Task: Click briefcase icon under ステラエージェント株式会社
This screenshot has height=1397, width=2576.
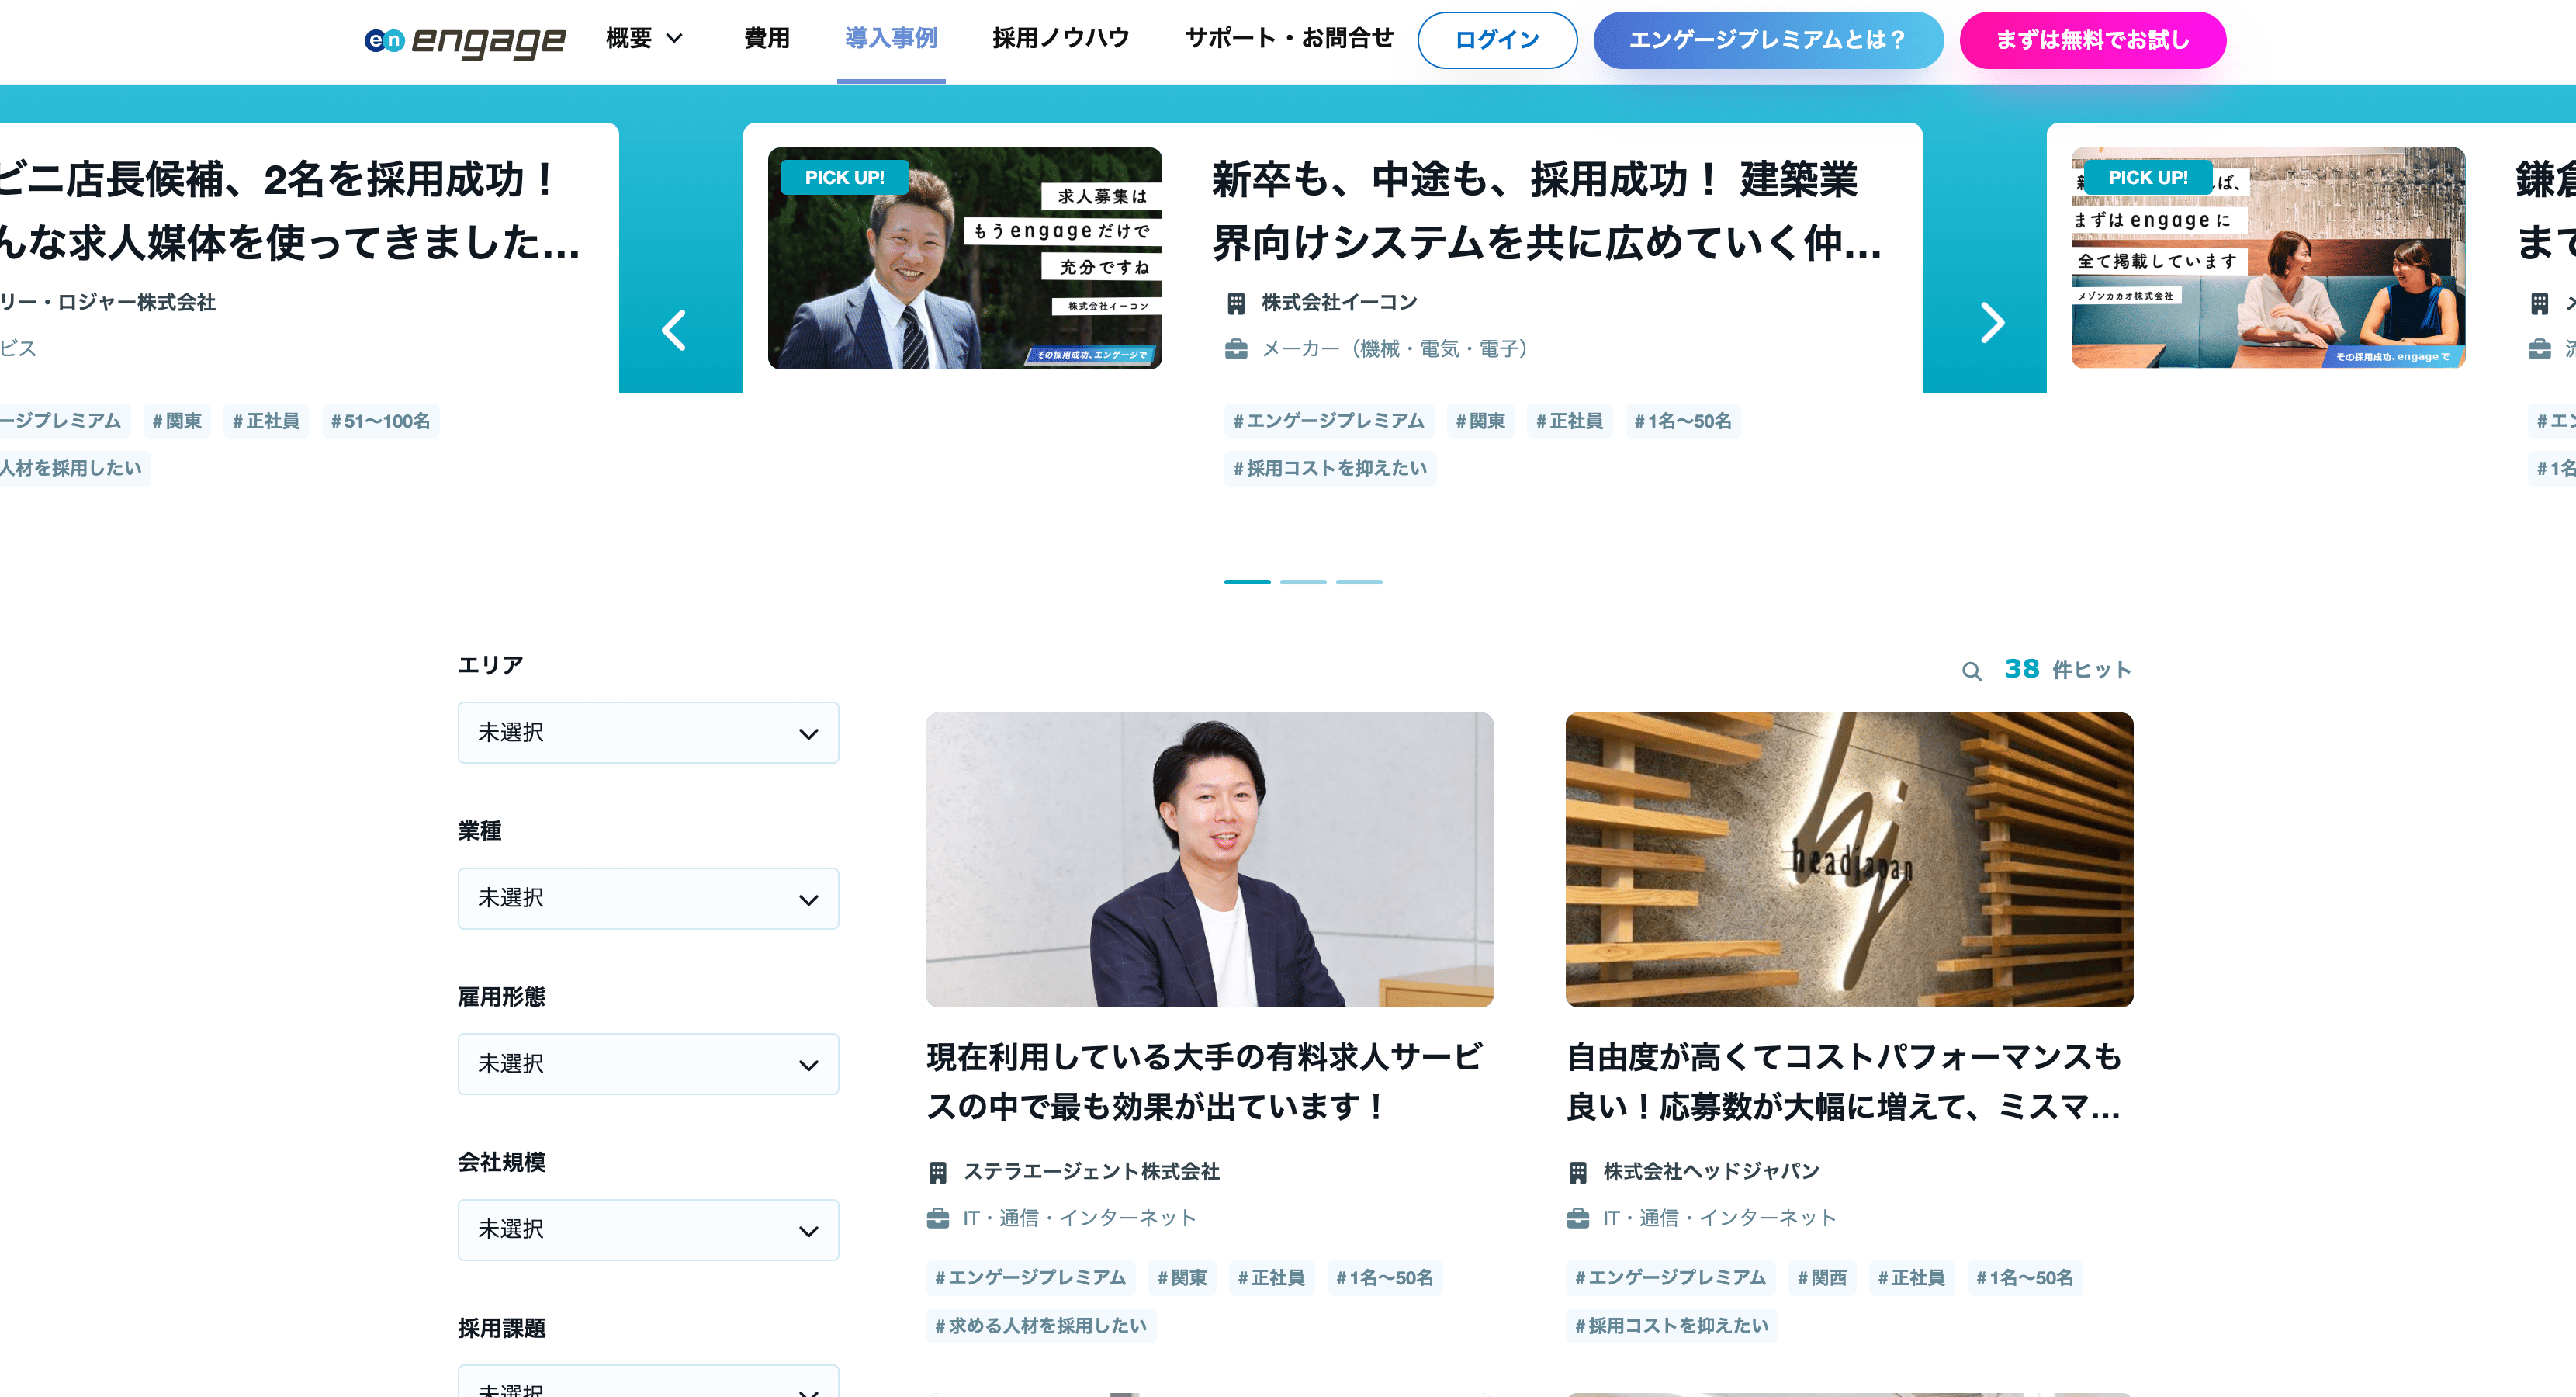Action: (x=937, y=1218)
